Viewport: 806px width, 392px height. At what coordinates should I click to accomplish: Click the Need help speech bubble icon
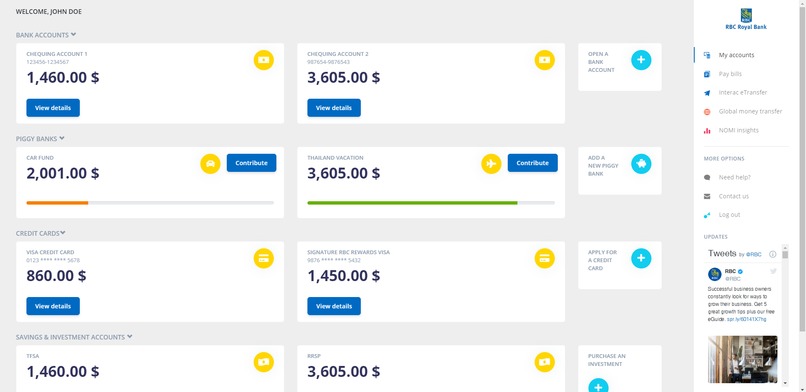(x=707, y=177)
